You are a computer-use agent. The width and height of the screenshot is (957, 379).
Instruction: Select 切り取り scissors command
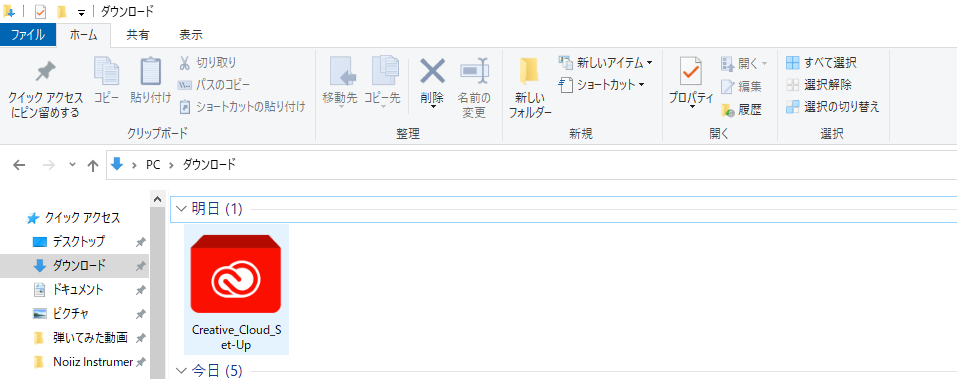(x=208, y=62)
